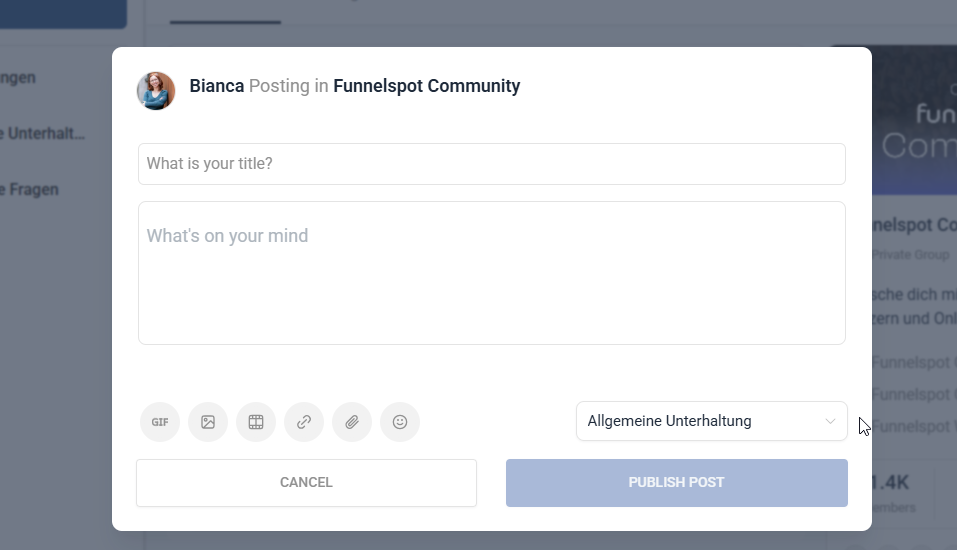Click Bianca's profile avatar
Image resolution: width=957 pixels, height=550 pixels.
pos(156,91)
